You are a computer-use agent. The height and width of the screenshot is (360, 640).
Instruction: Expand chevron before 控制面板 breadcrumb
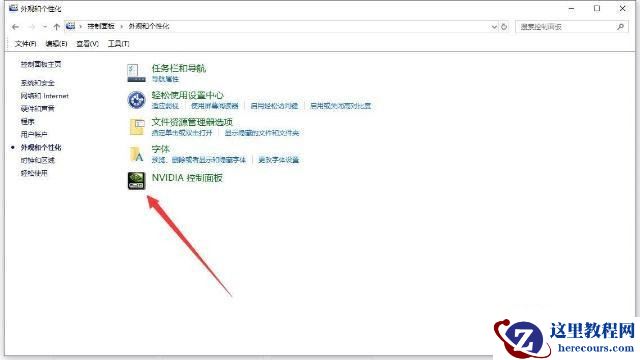(x=81, y=27)
